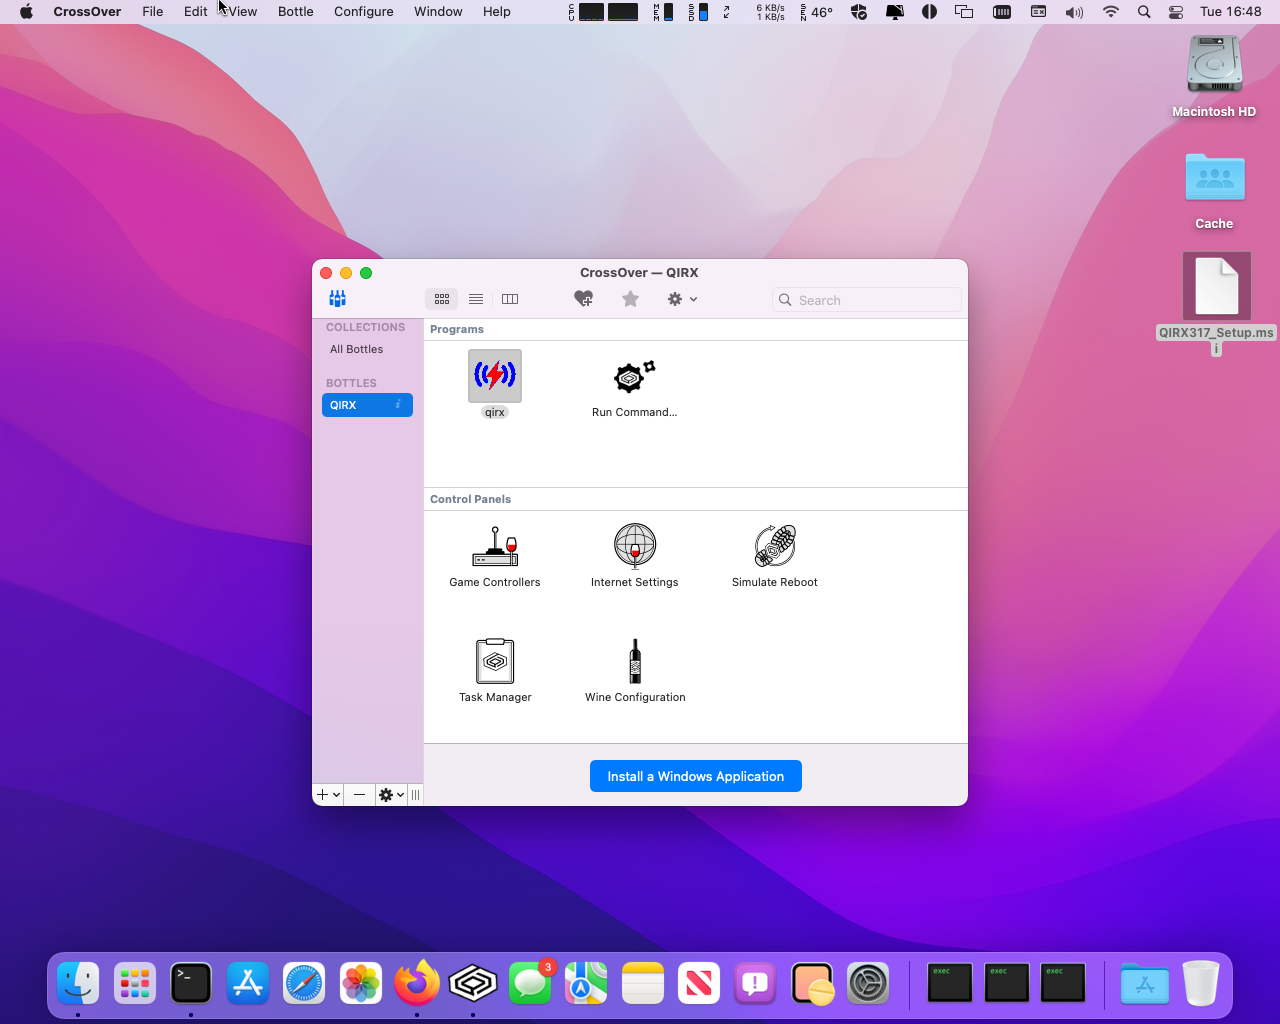Open the Configure menu

tap(364, 12)
